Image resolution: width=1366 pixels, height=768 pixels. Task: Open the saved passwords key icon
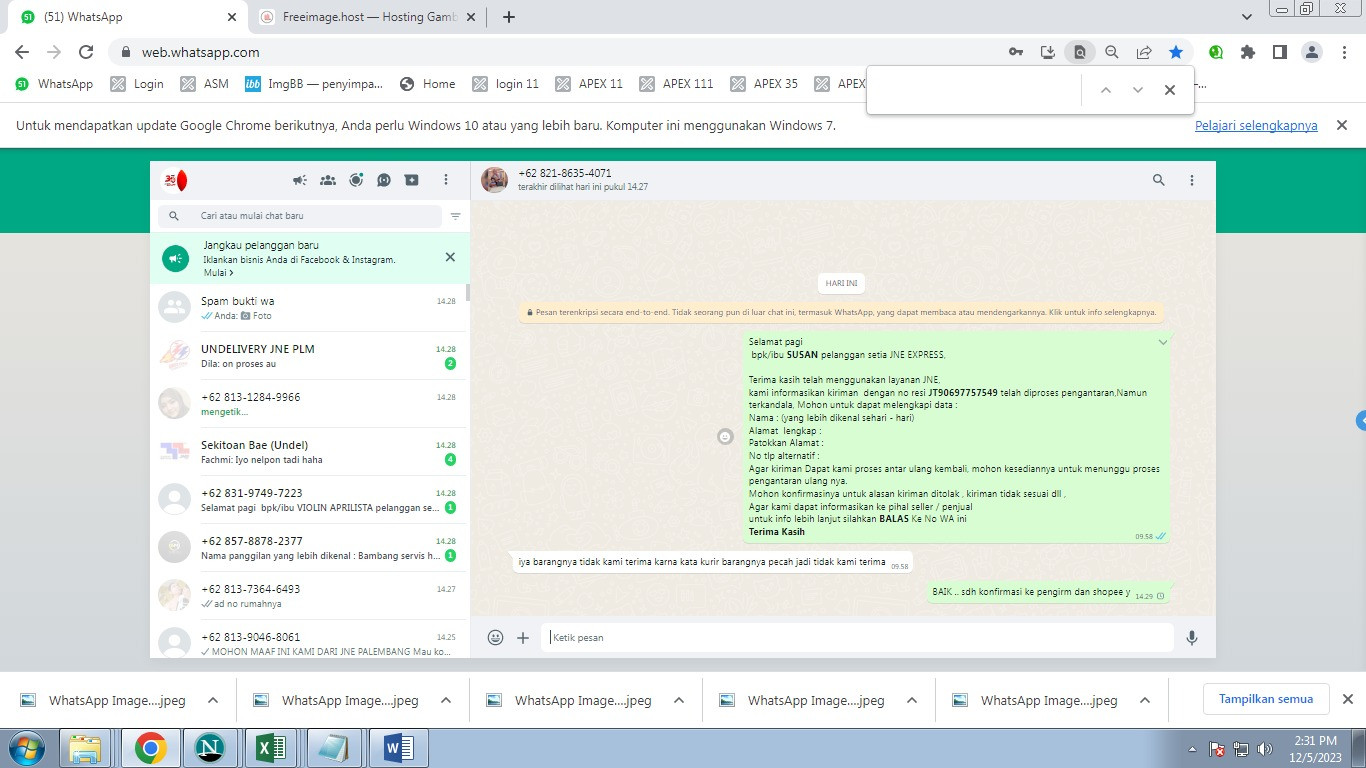click(x=1015, y=52)
